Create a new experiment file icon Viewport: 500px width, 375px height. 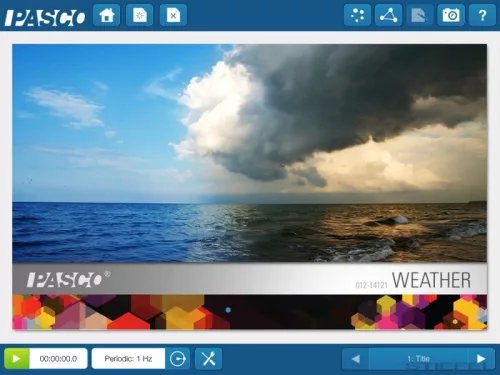(x=140, y=15)
